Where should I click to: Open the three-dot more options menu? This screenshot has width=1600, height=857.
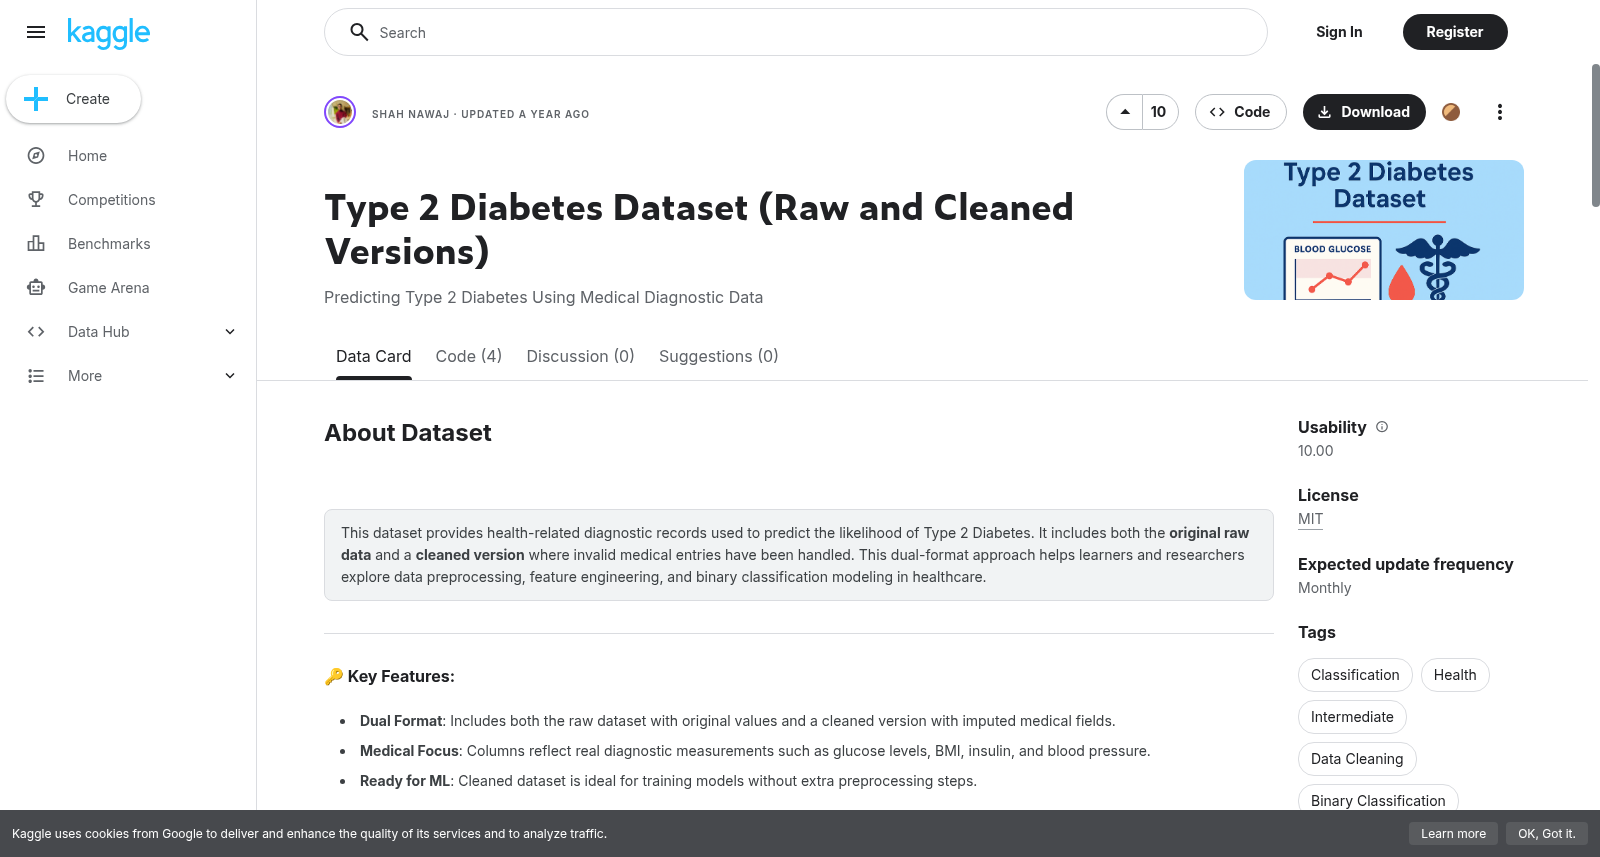pos(1499,112)
